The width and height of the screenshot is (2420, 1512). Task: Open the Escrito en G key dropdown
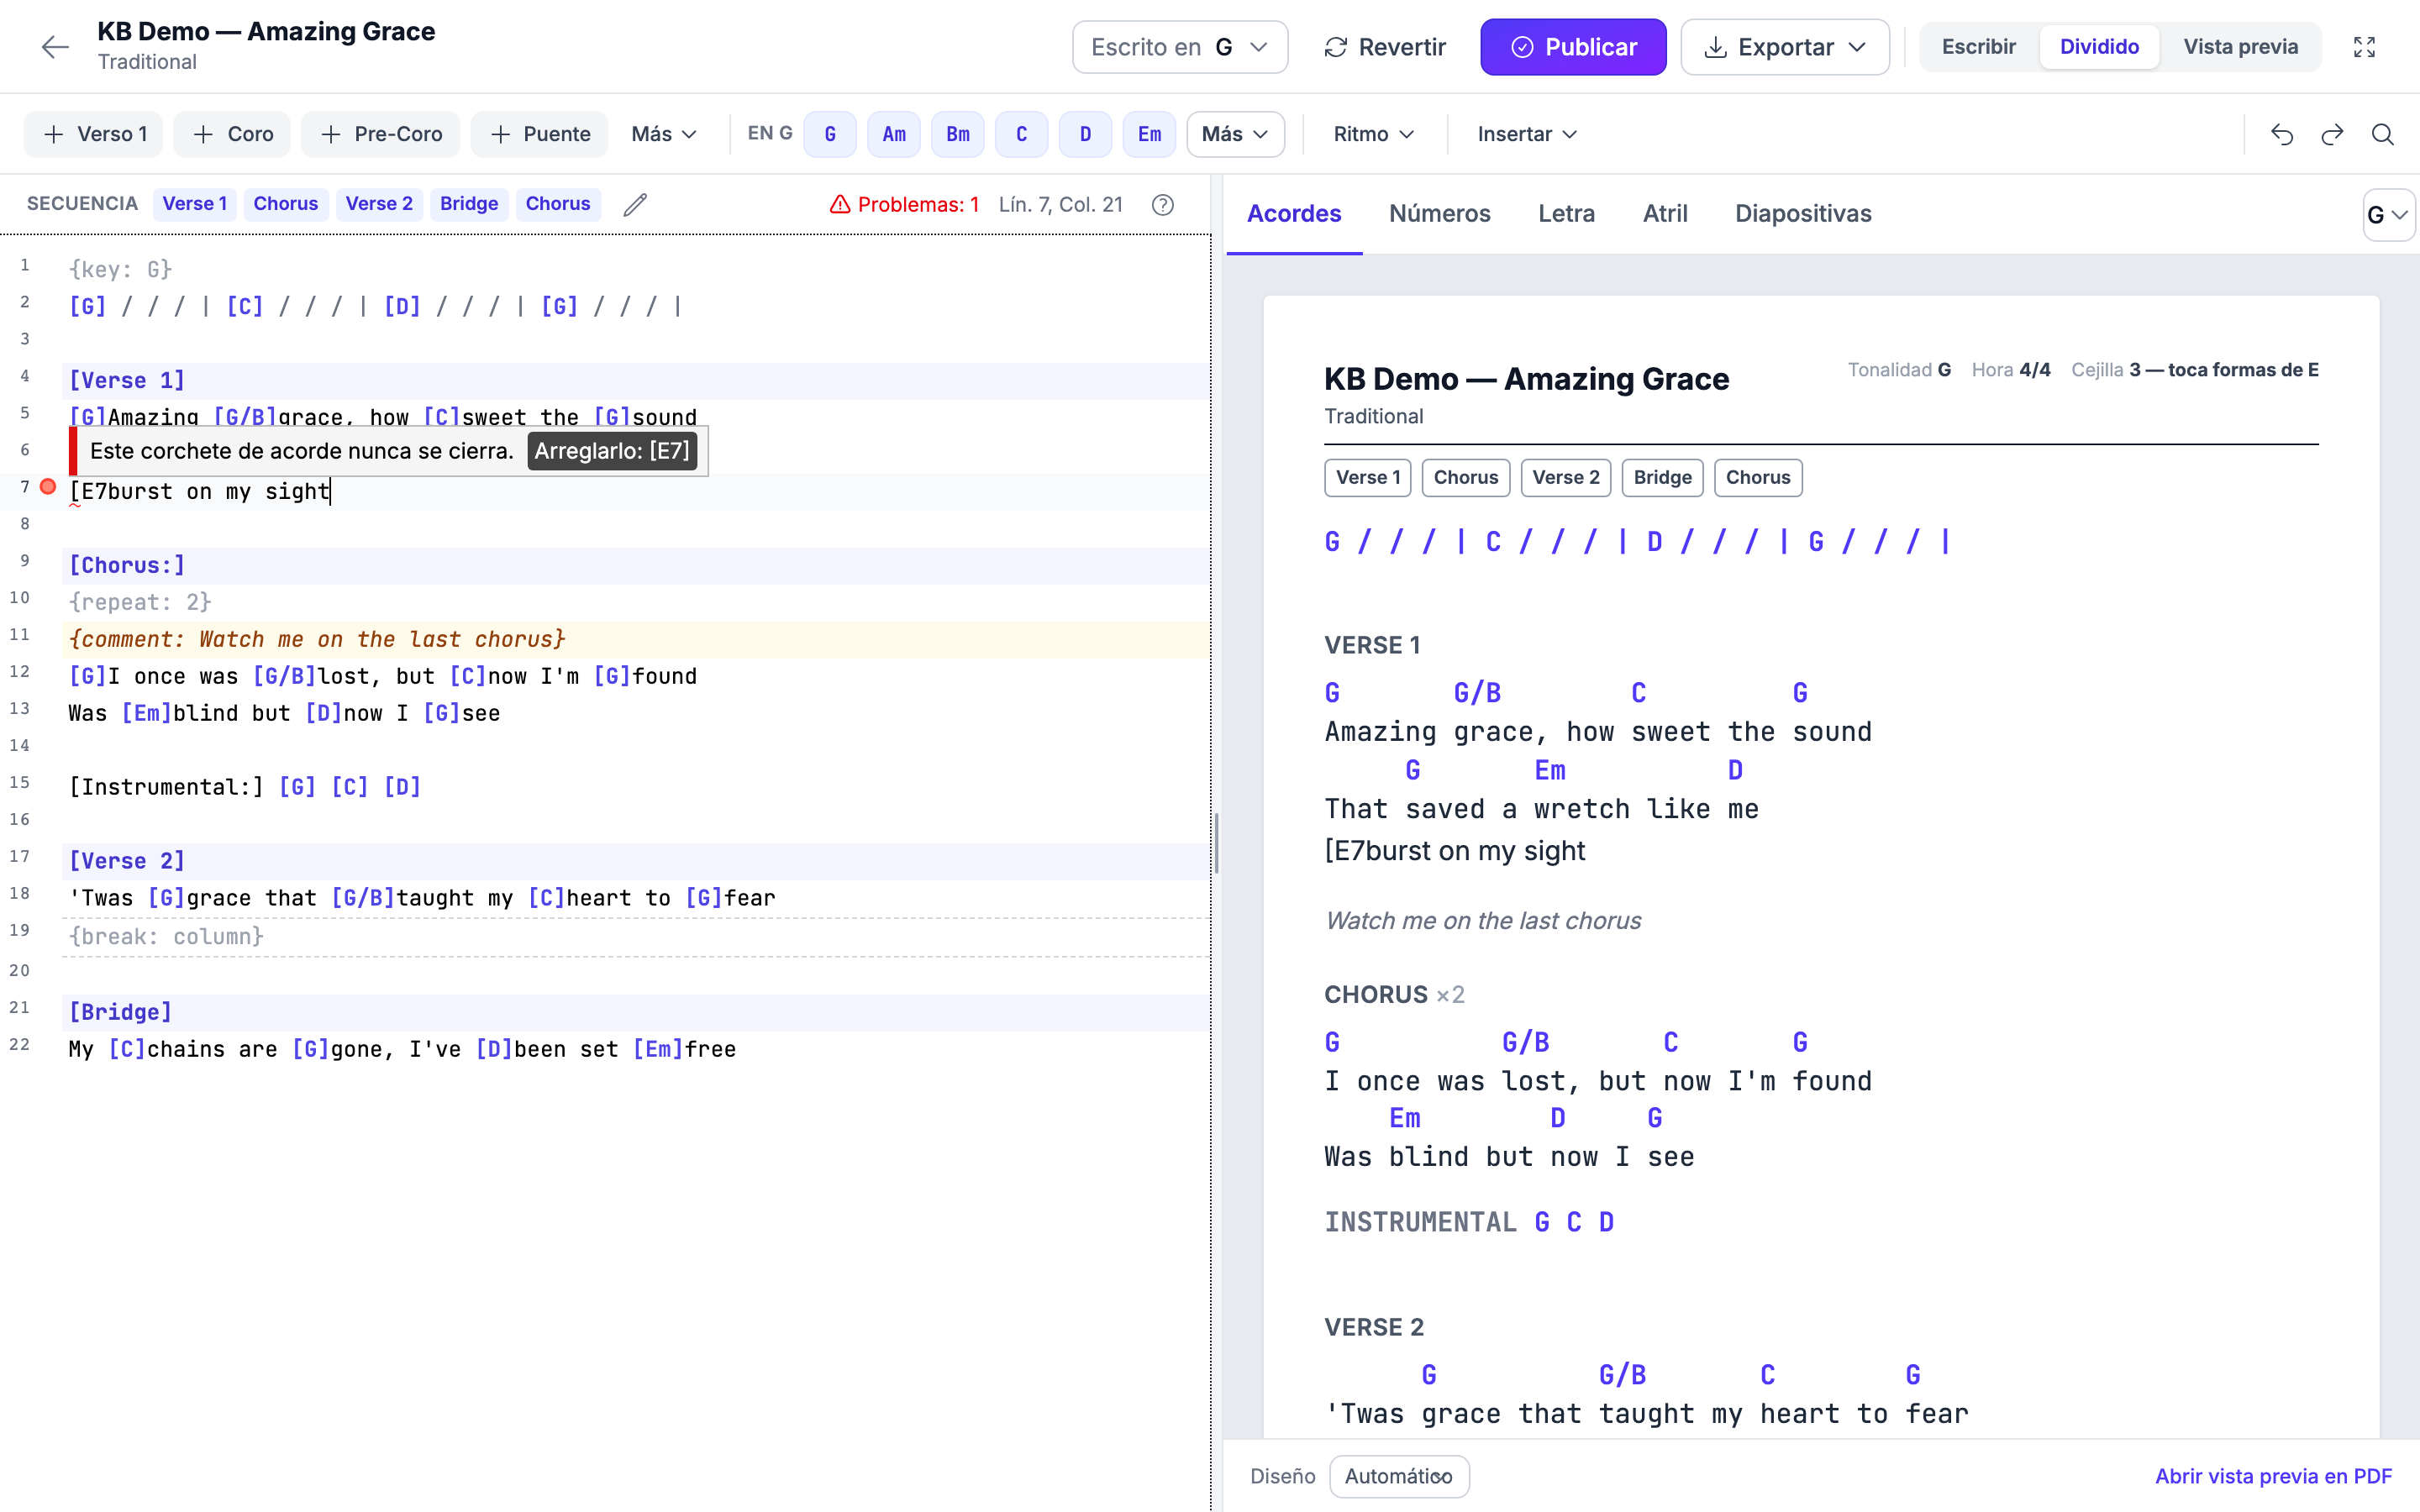(1180, 47)
